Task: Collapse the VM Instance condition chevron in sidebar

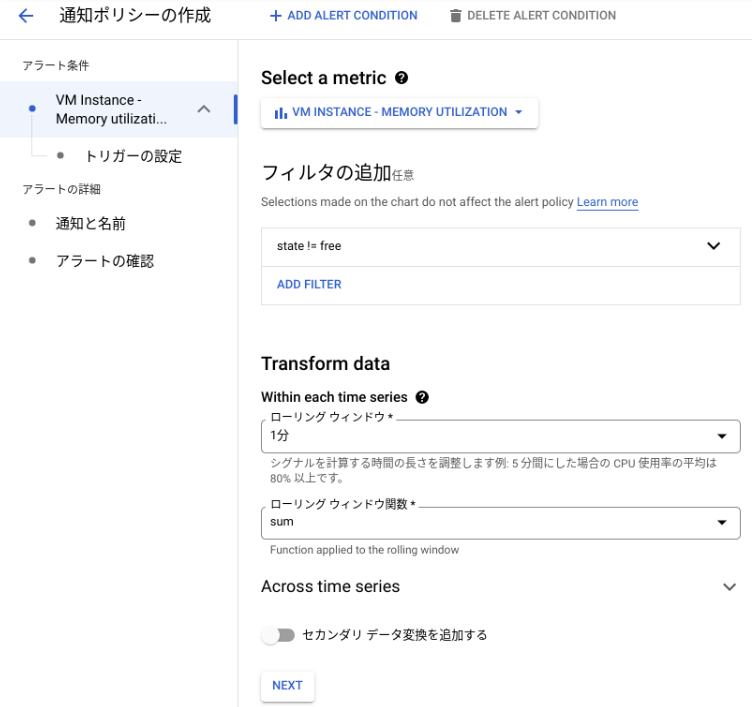Action: click(x=204, y=109)
